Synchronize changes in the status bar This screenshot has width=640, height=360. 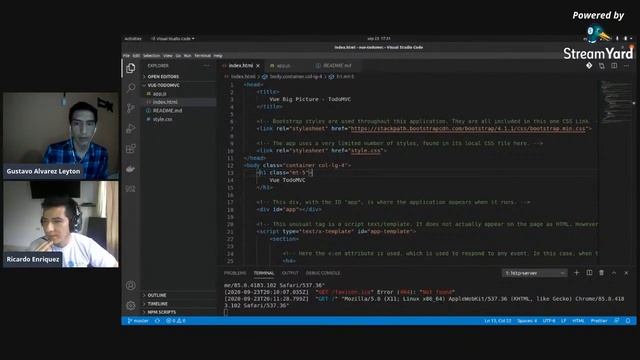click(157, 321)
